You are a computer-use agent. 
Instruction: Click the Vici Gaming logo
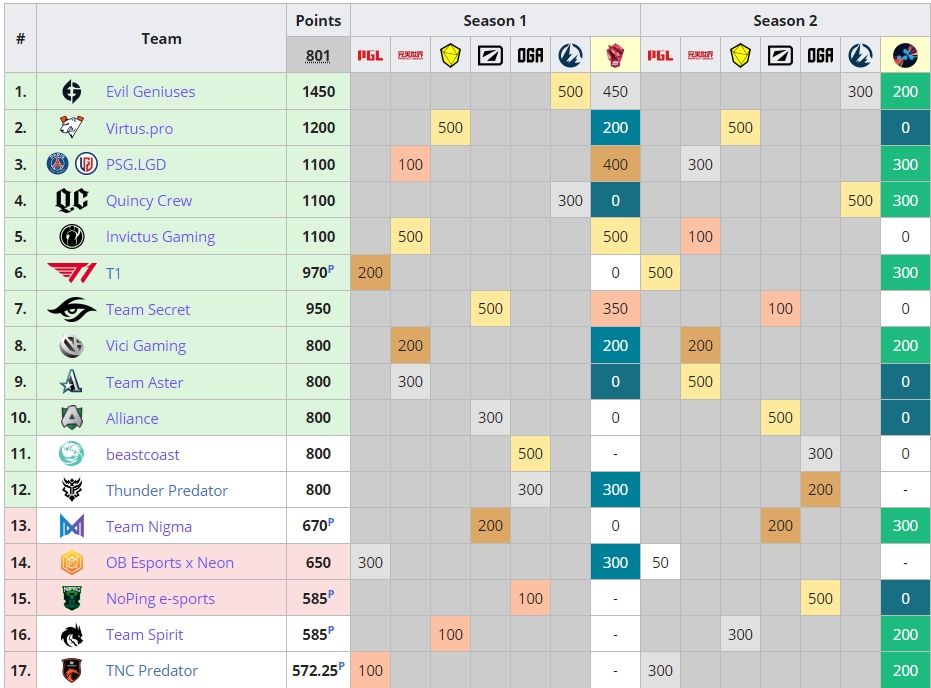(71, 345)
